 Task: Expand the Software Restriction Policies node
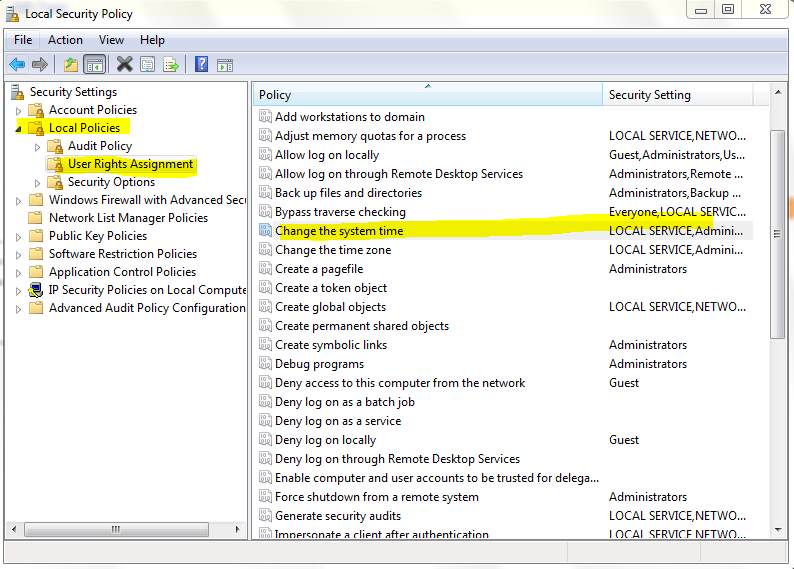[19, 255]
